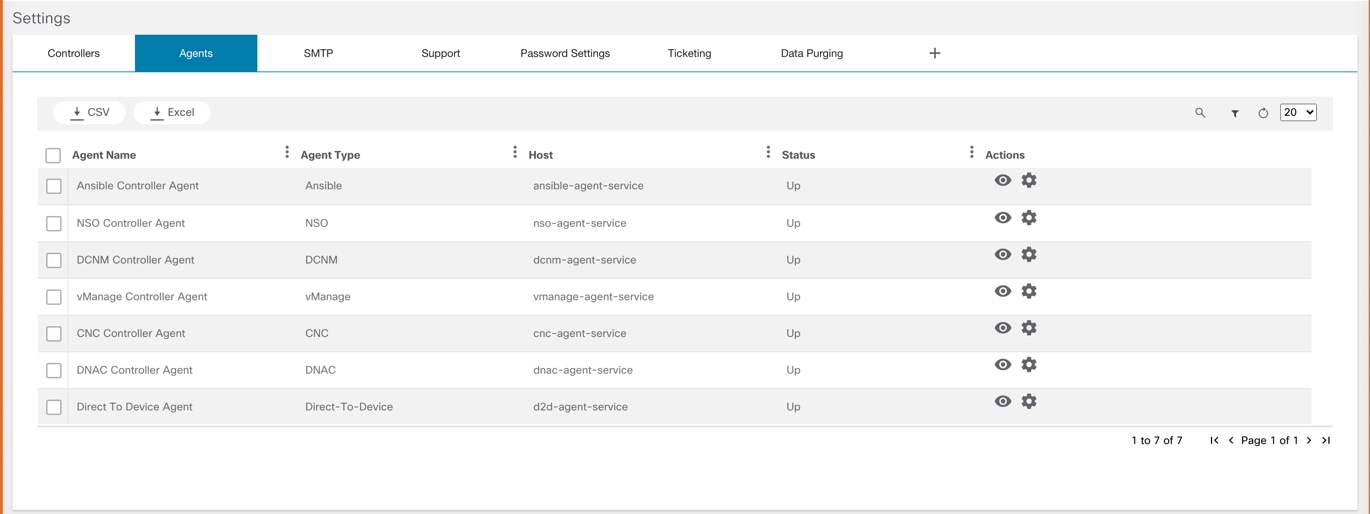The height and width of the screenshot is (514, 1370).
Task: Click gear icon for Direct To Device Agent
Action: 1029,402
